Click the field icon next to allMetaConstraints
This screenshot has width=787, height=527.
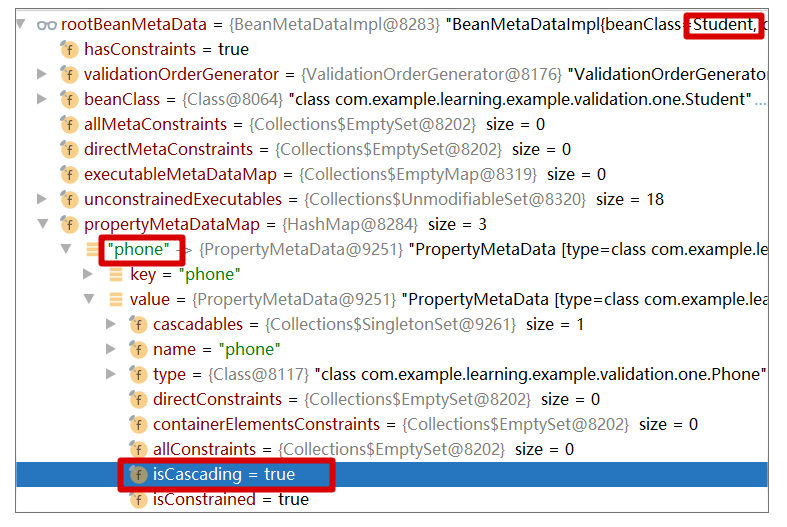[69, 124]
